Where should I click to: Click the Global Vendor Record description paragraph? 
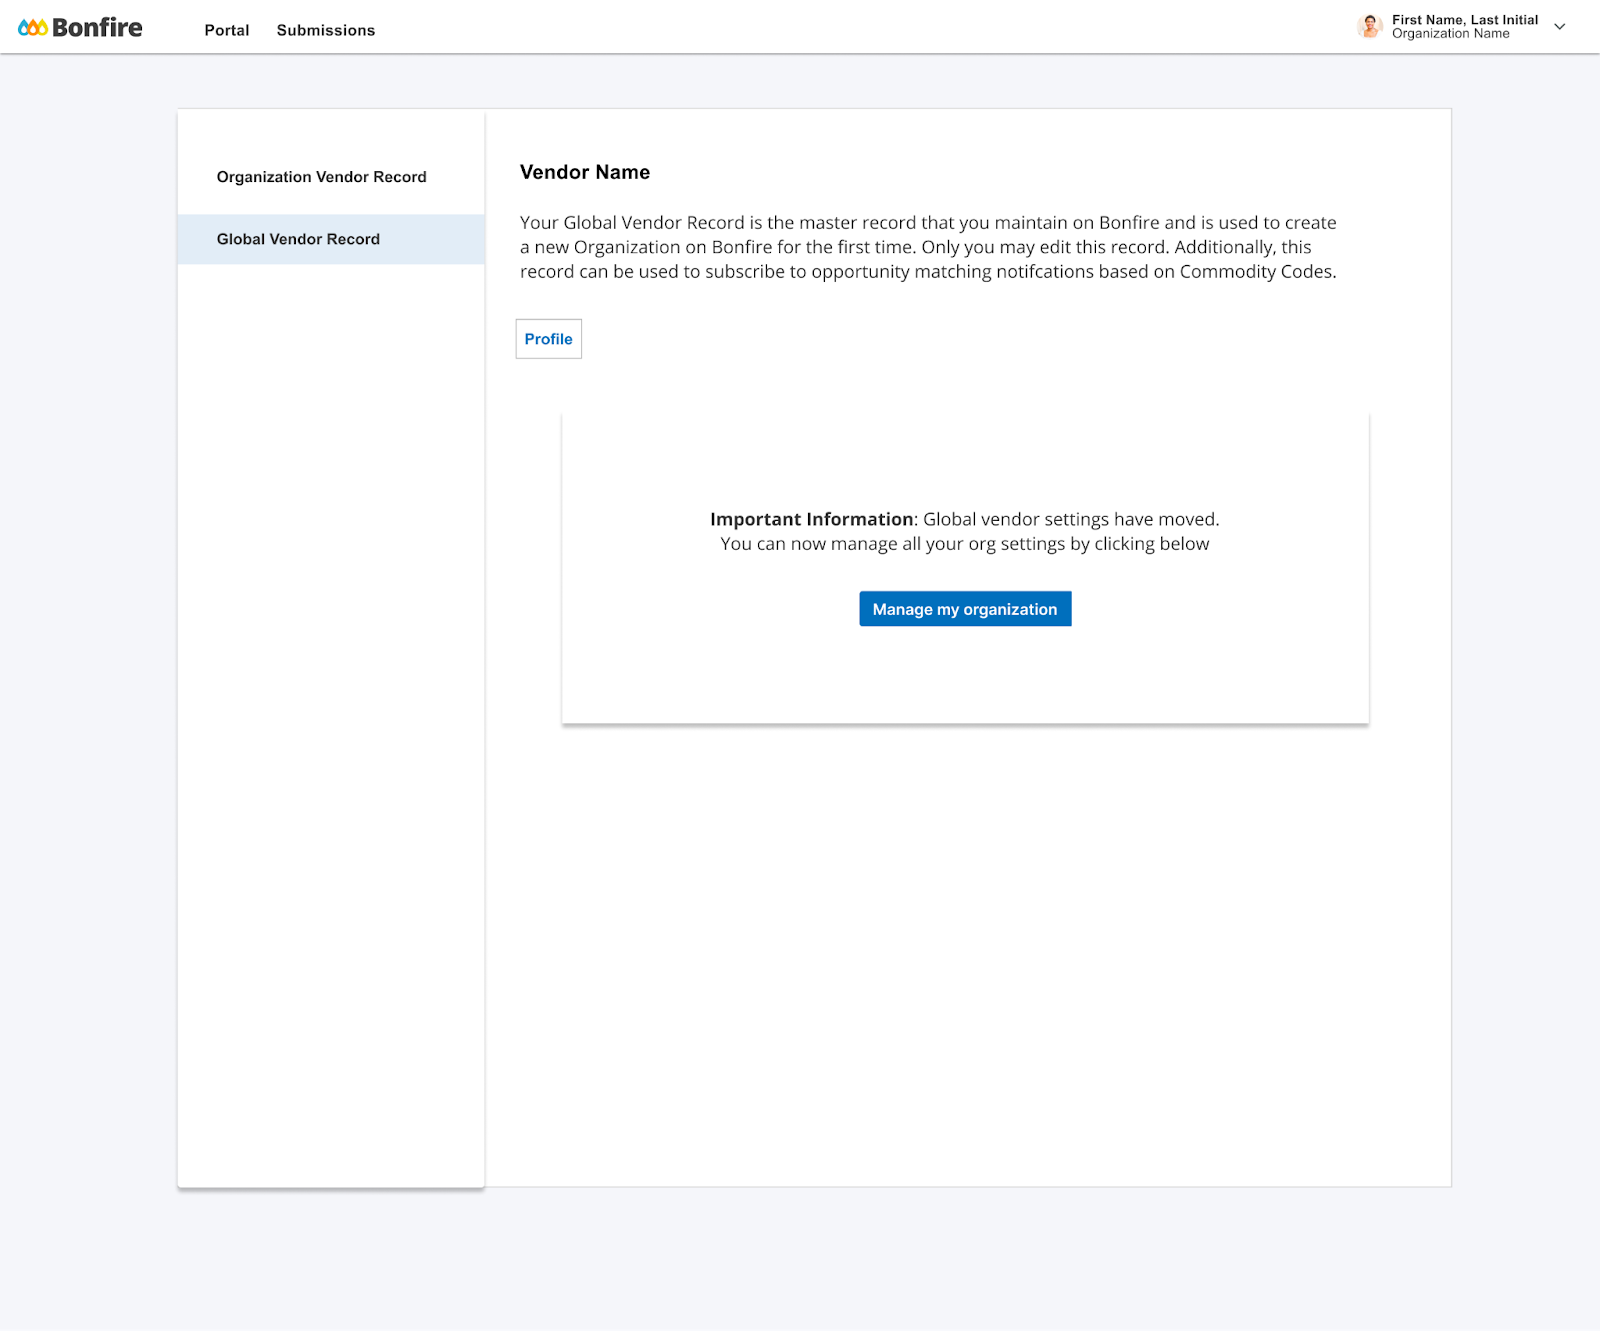coord(928,247)
